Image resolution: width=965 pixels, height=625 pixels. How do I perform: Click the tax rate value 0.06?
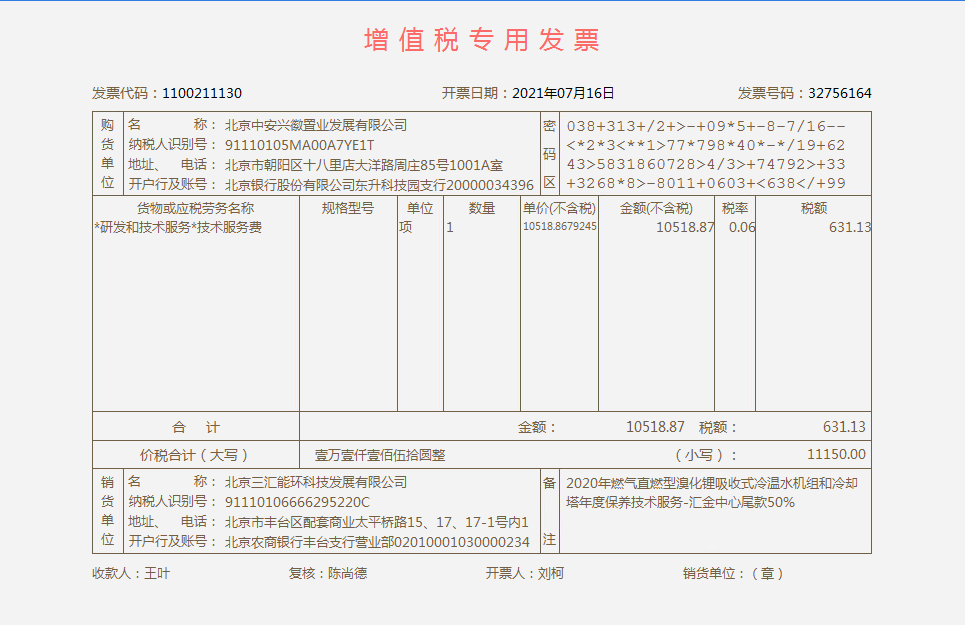coord(742,228)
